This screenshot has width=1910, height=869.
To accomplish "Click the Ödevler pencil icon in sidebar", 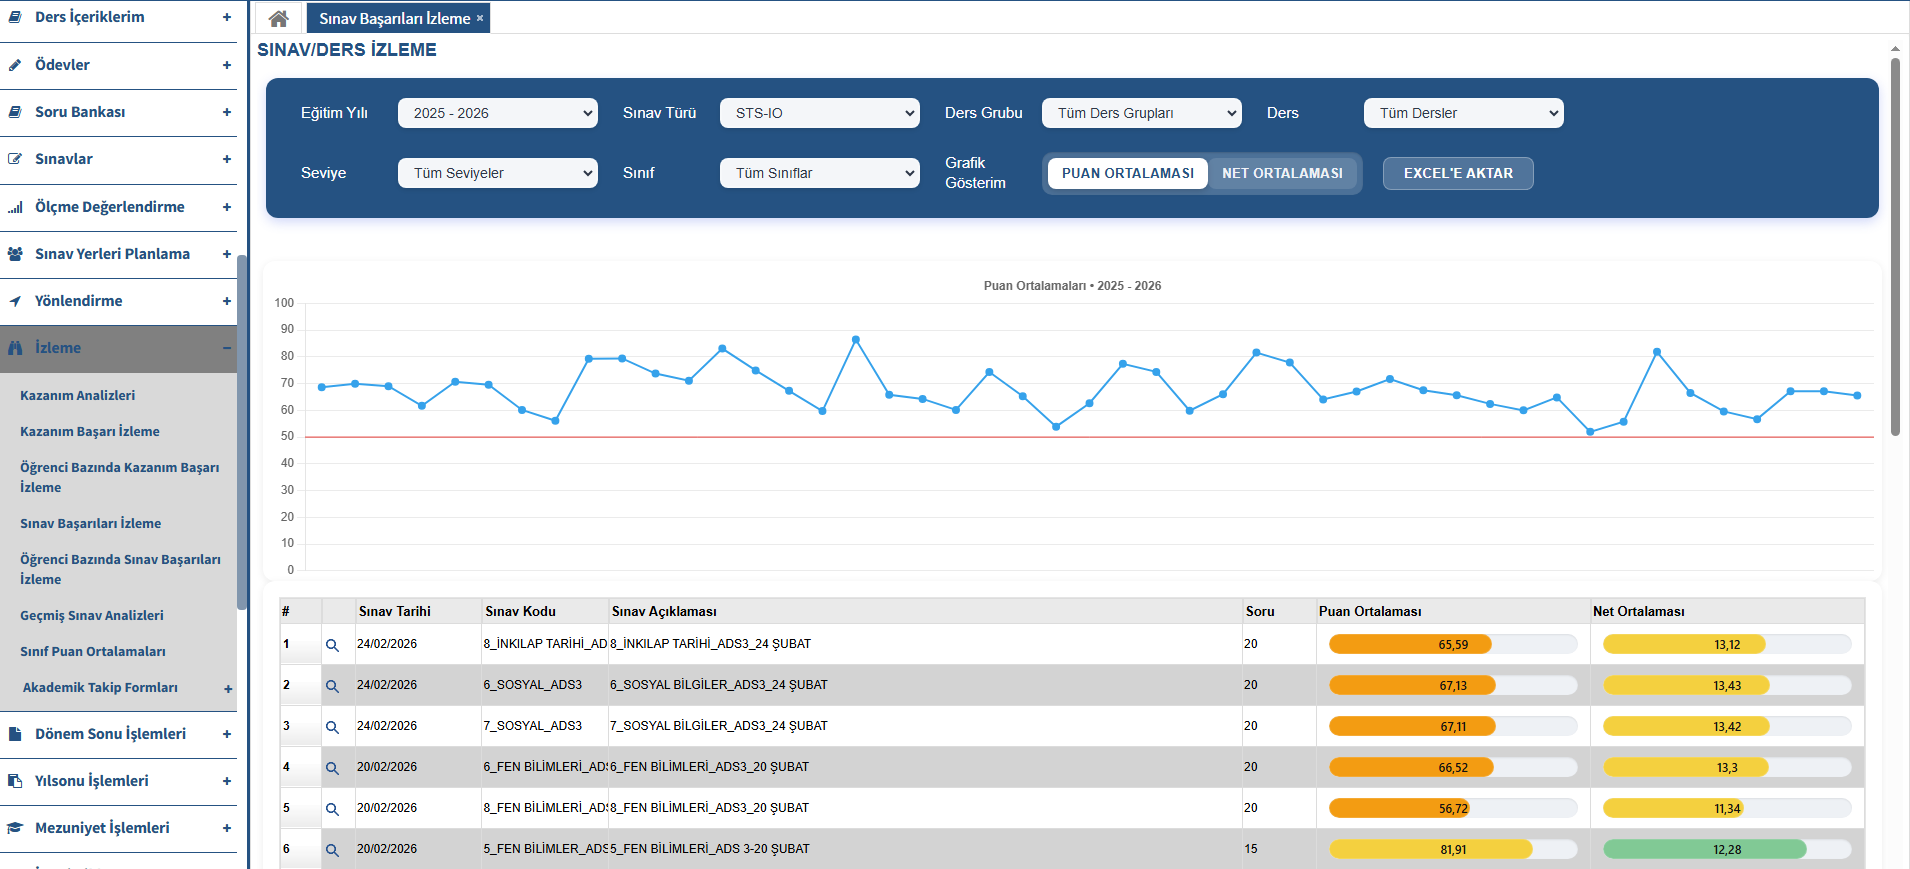I will pyautogui.click(x=15, y=65).
